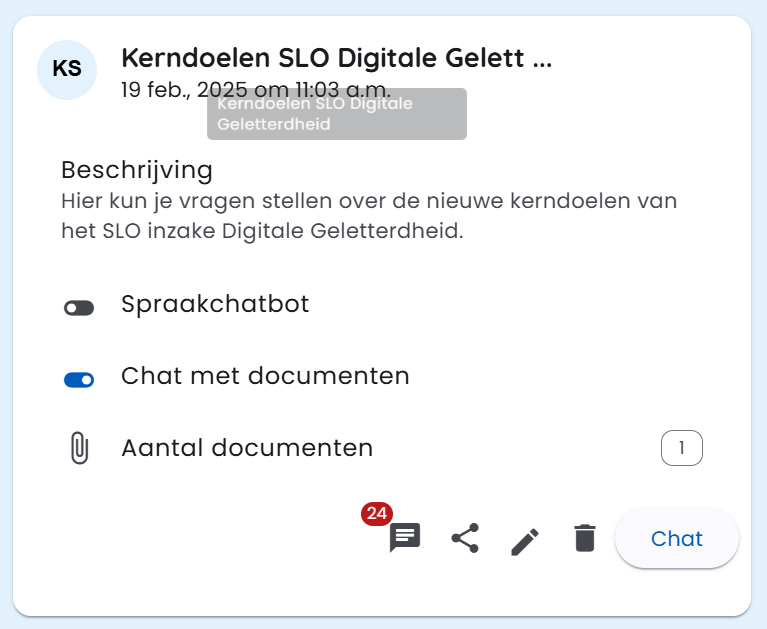Open the chat messages history icon
Viewport: 767px width, 629px height.
pyautogui.click(x=405, y=538)
